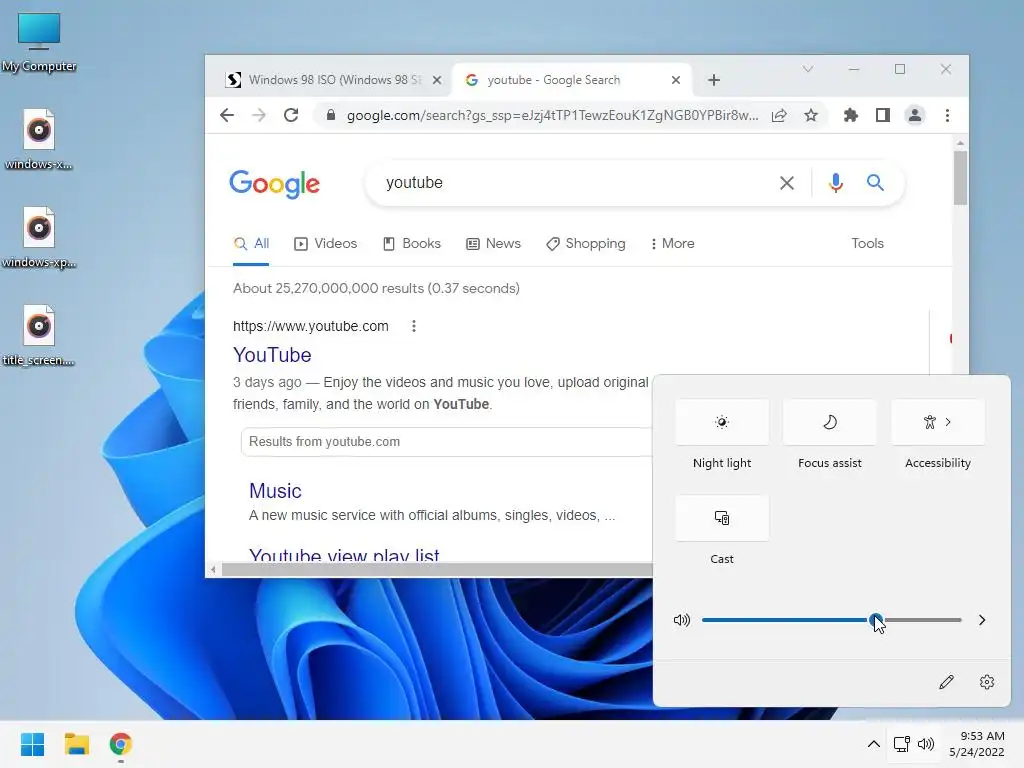This screenshot has height=768, width=1024.
Task: Click the Google logo
Action: 274,184
